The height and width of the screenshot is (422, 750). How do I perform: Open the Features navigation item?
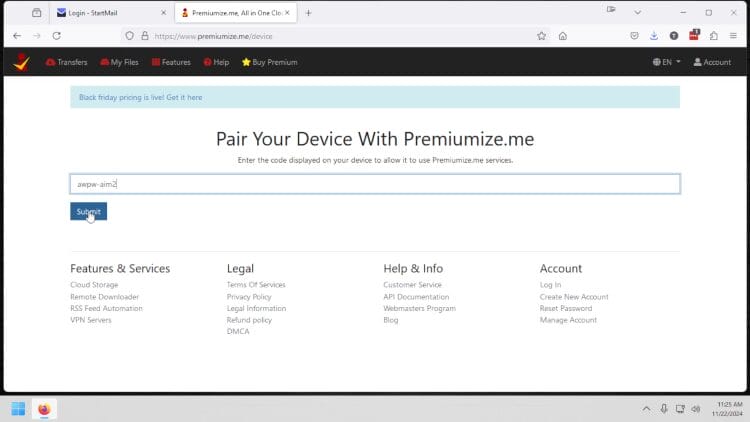171,62
